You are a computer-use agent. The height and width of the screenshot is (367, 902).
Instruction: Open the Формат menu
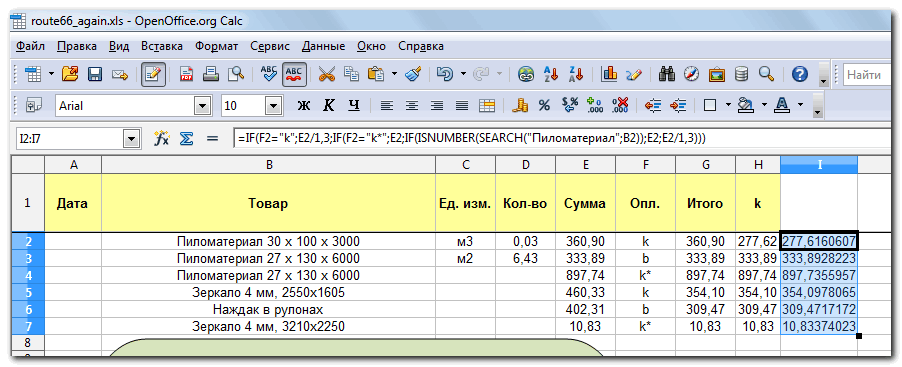coord(216,46)
